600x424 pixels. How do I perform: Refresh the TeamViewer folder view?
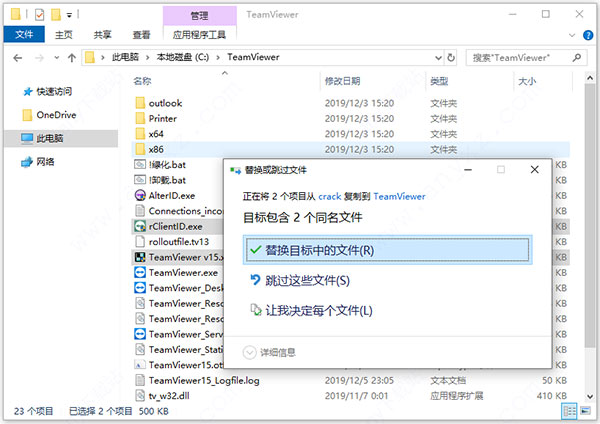[451, 58]
